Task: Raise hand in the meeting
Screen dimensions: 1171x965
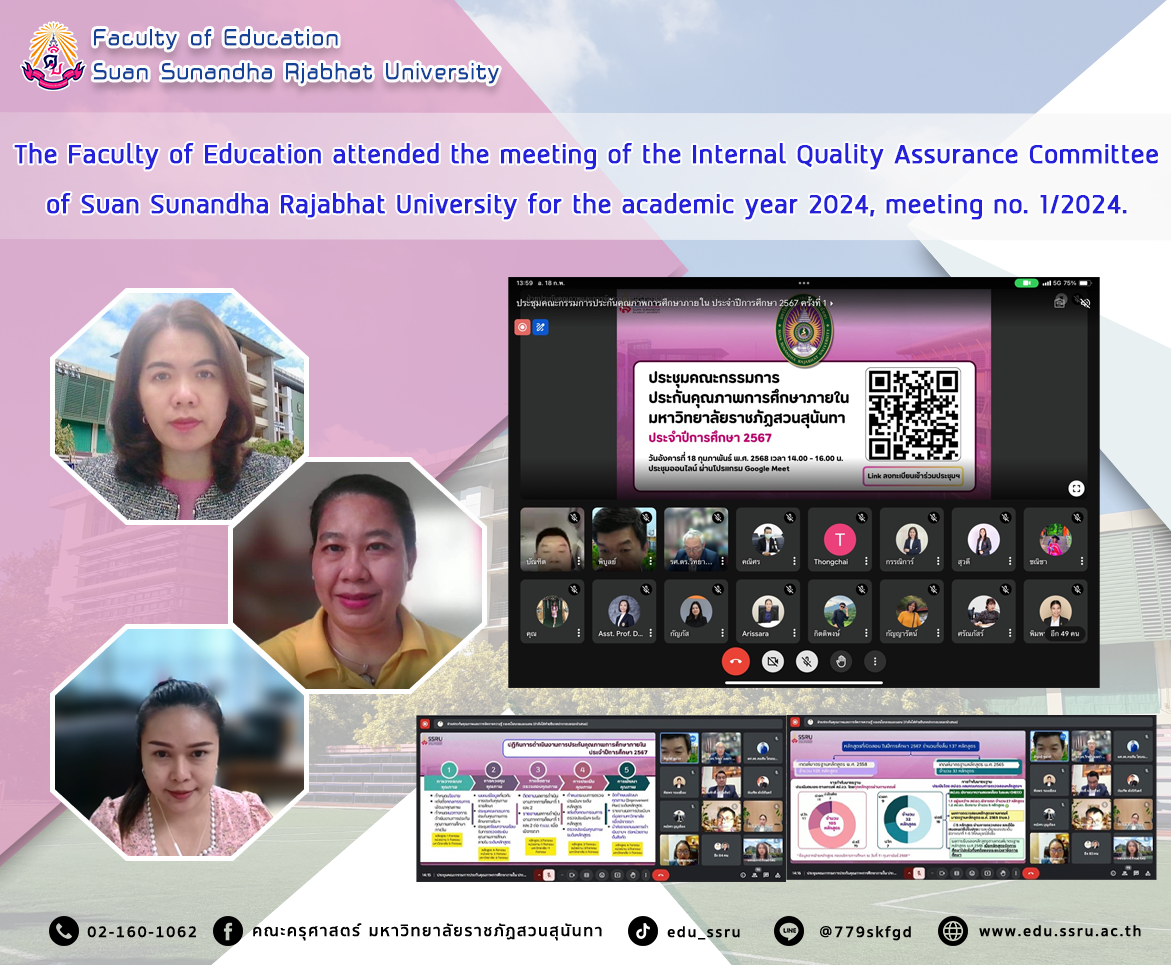Action: [x=841, y=661]
